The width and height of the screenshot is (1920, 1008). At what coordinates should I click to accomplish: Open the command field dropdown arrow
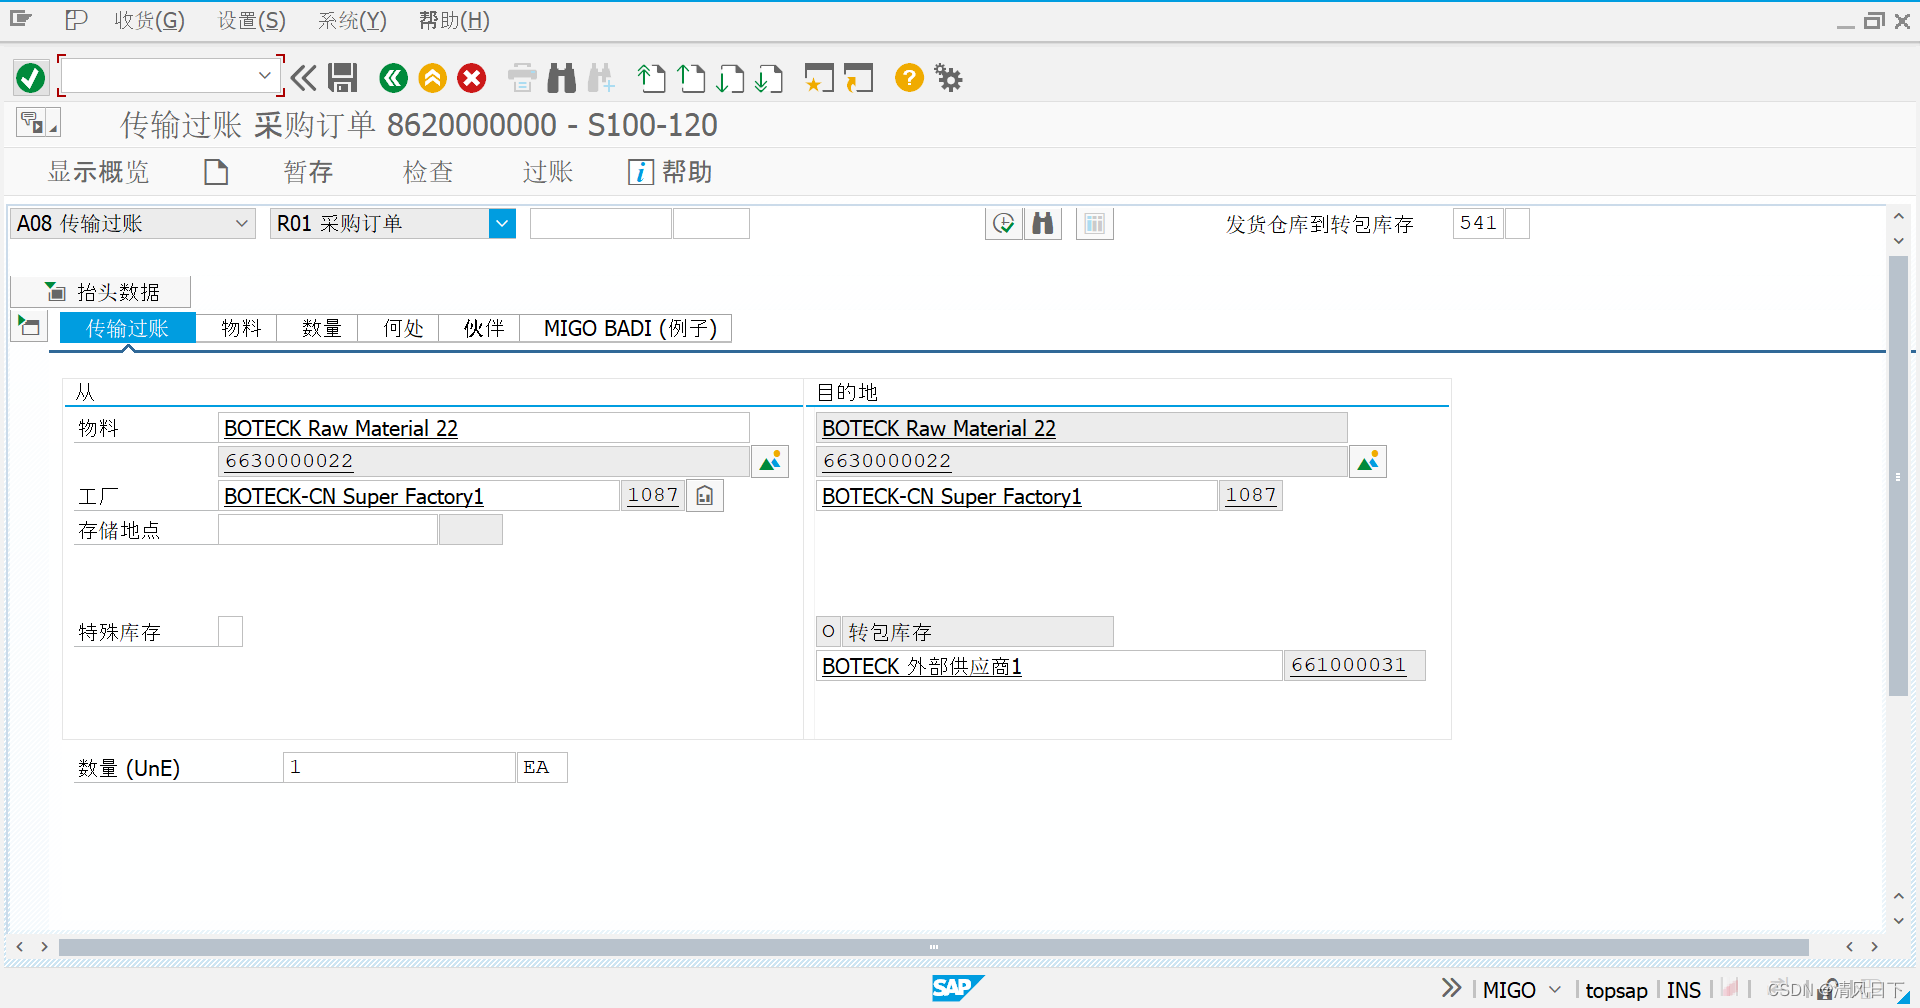pyautogui.click(x=264, y=75)
